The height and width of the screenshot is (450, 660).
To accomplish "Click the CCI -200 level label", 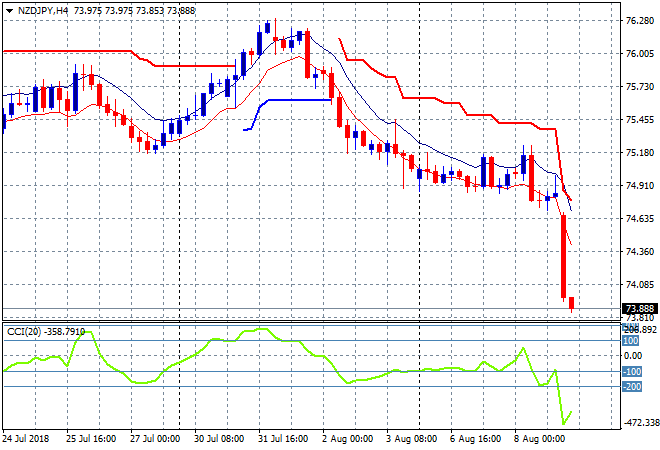I will click(x=630, y=386).
